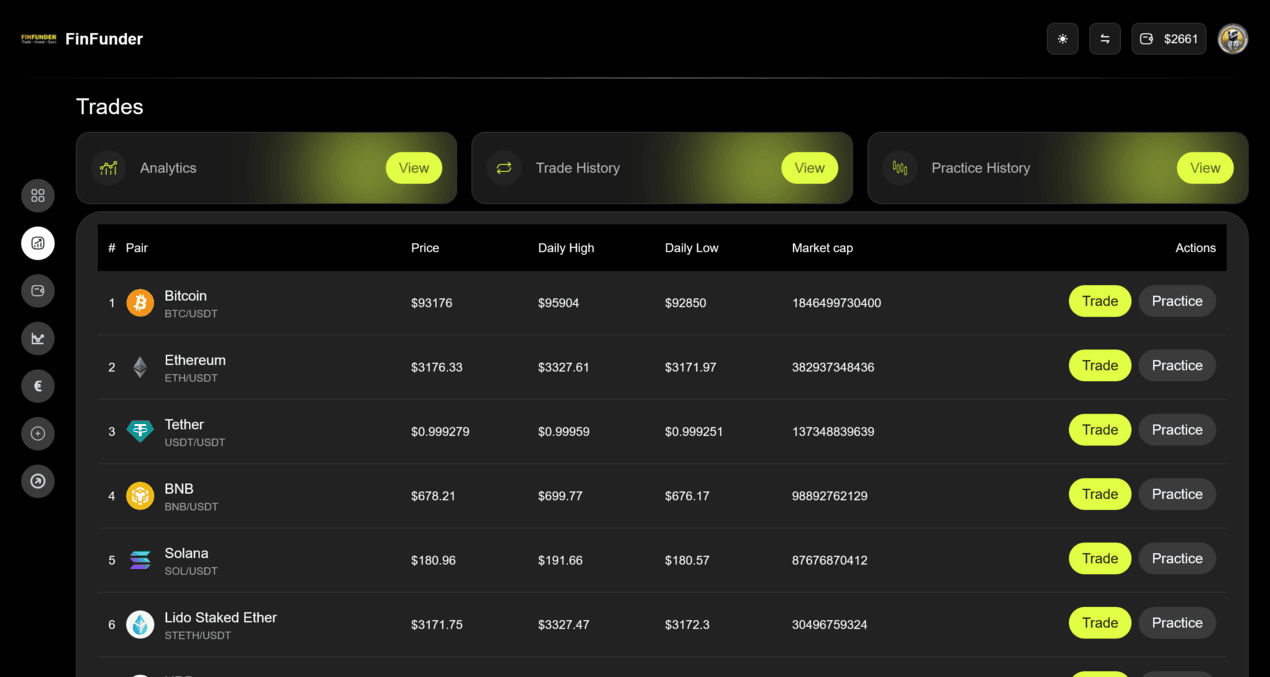This screenshot has height=677, width=1270.
Task: Click the Actions column header
Action: click(x=1196, y=248)
